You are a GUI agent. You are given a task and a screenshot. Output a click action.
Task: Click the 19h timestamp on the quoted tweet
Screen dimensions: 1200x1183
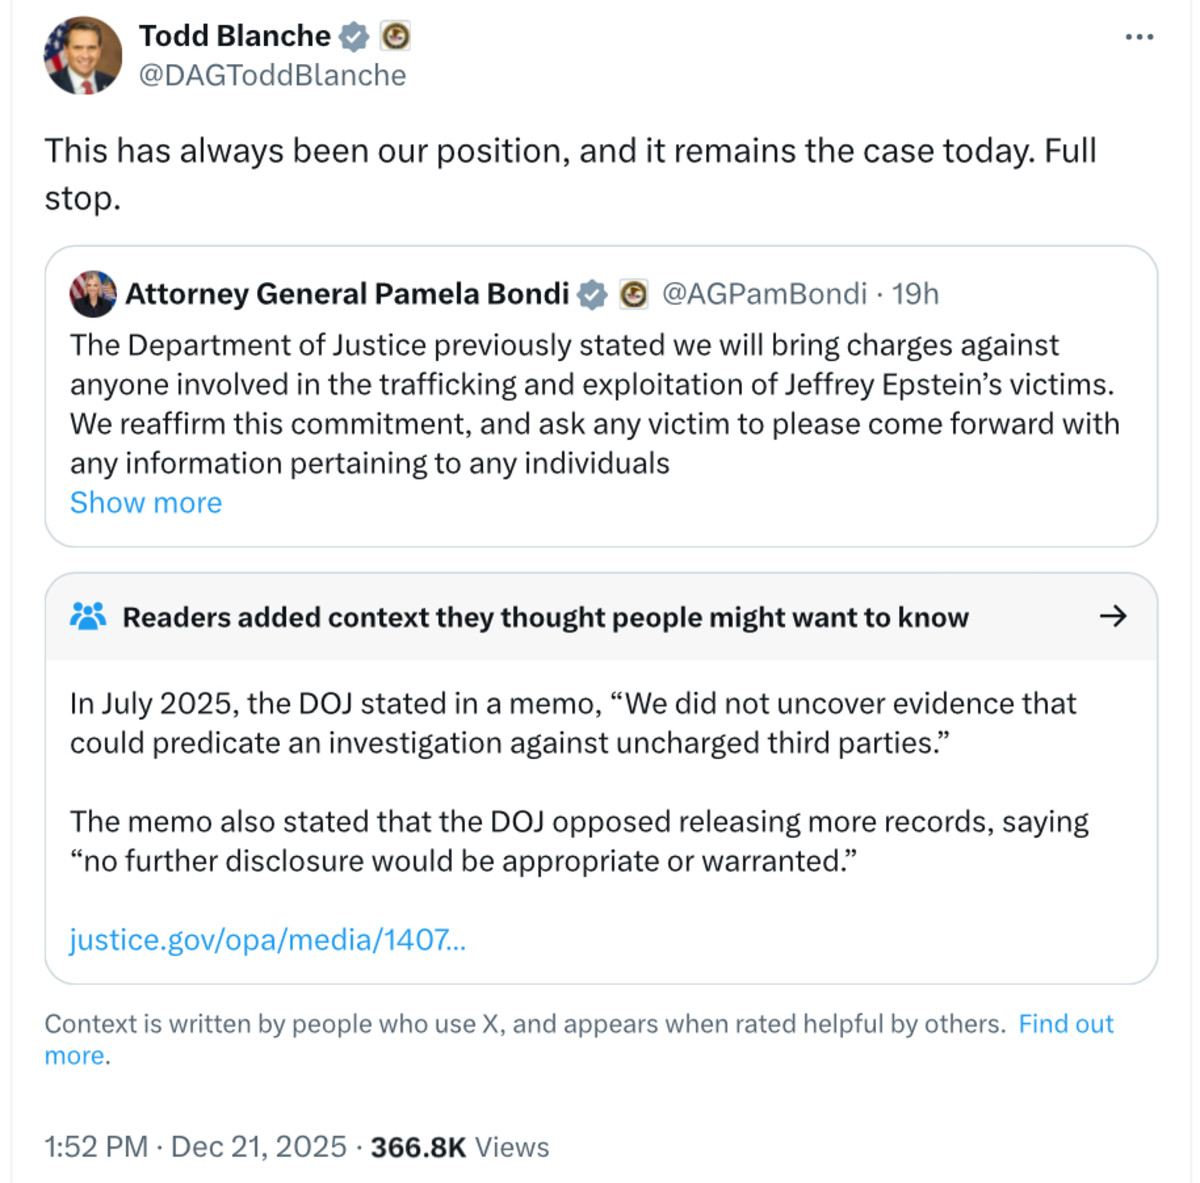pos(914,293)
